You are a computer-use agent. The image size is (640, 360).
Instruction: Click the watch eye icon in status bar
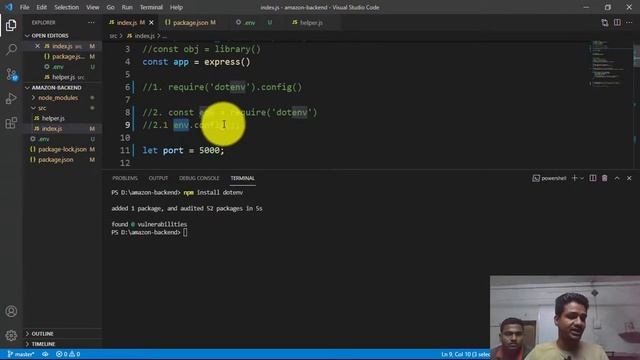click(45, 354)
